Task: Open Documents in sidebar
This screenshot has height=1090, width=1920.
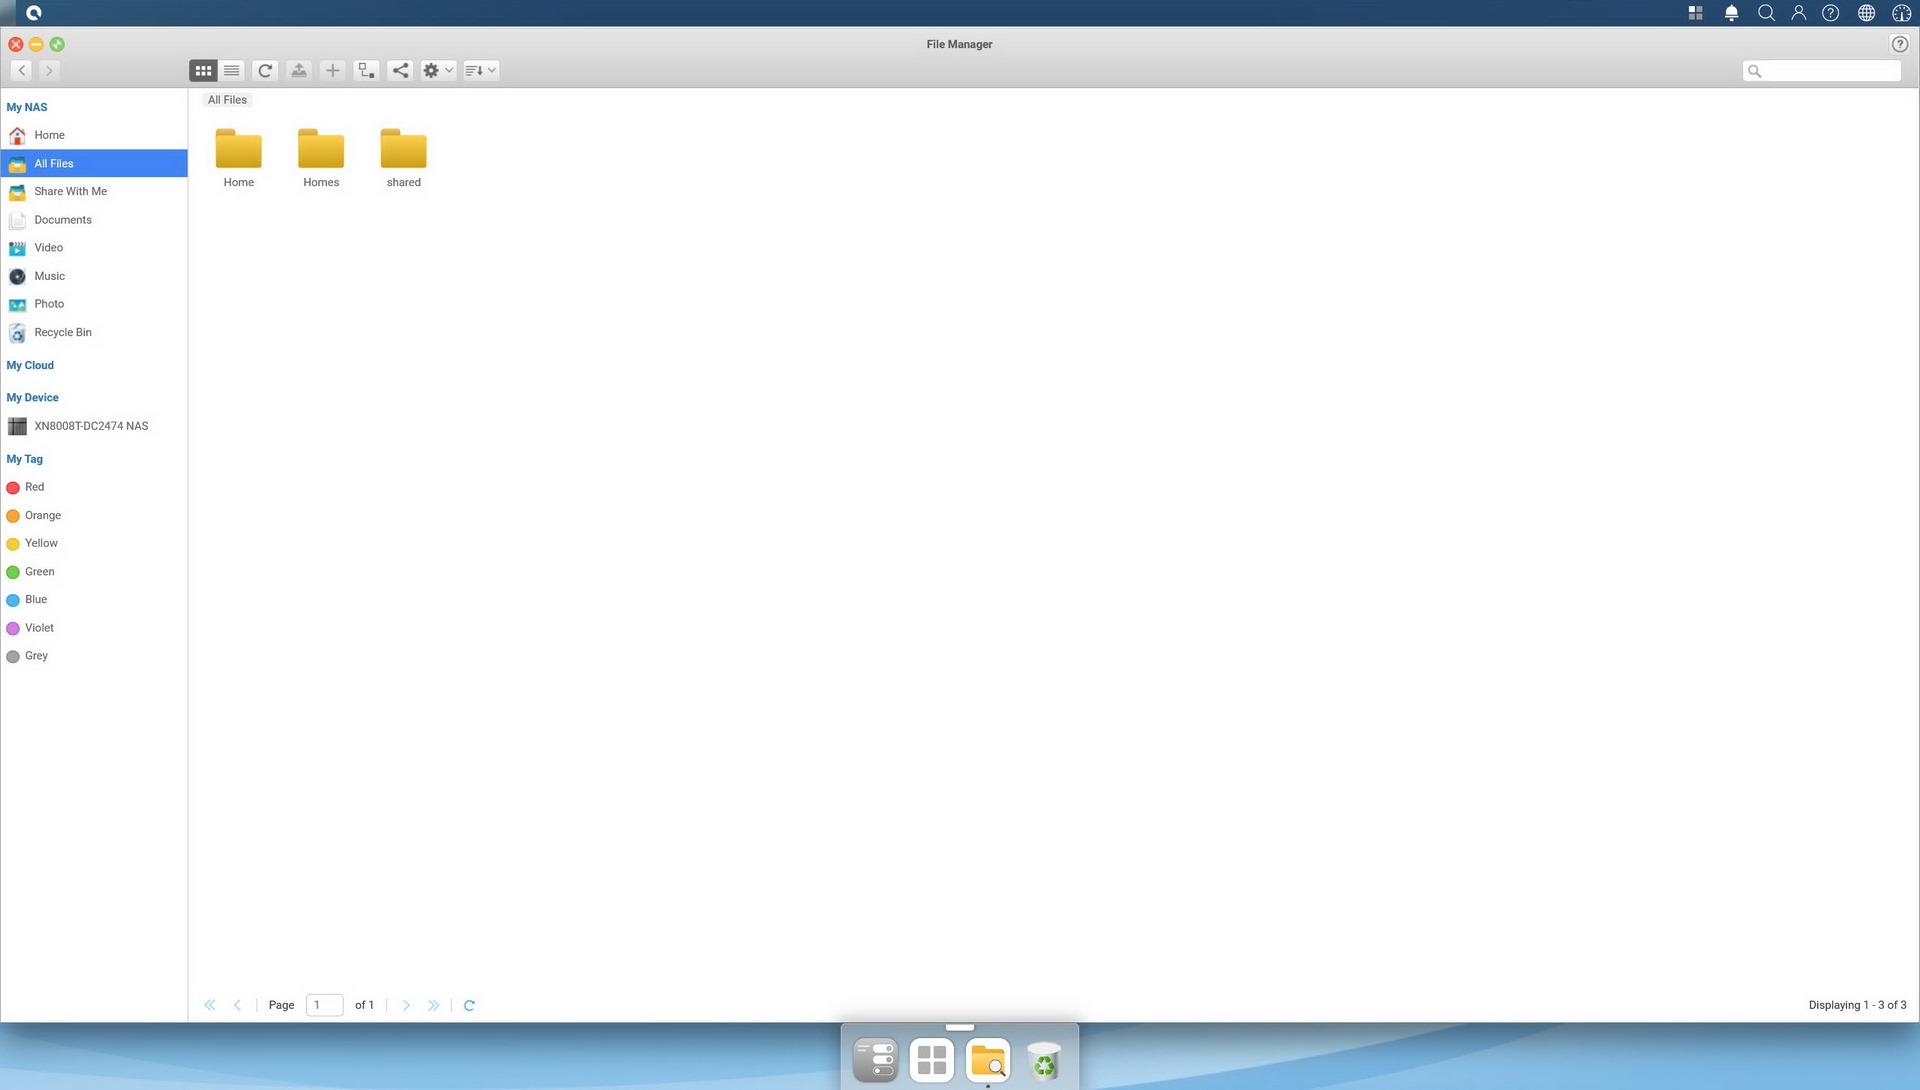Action: click(94, 220)
